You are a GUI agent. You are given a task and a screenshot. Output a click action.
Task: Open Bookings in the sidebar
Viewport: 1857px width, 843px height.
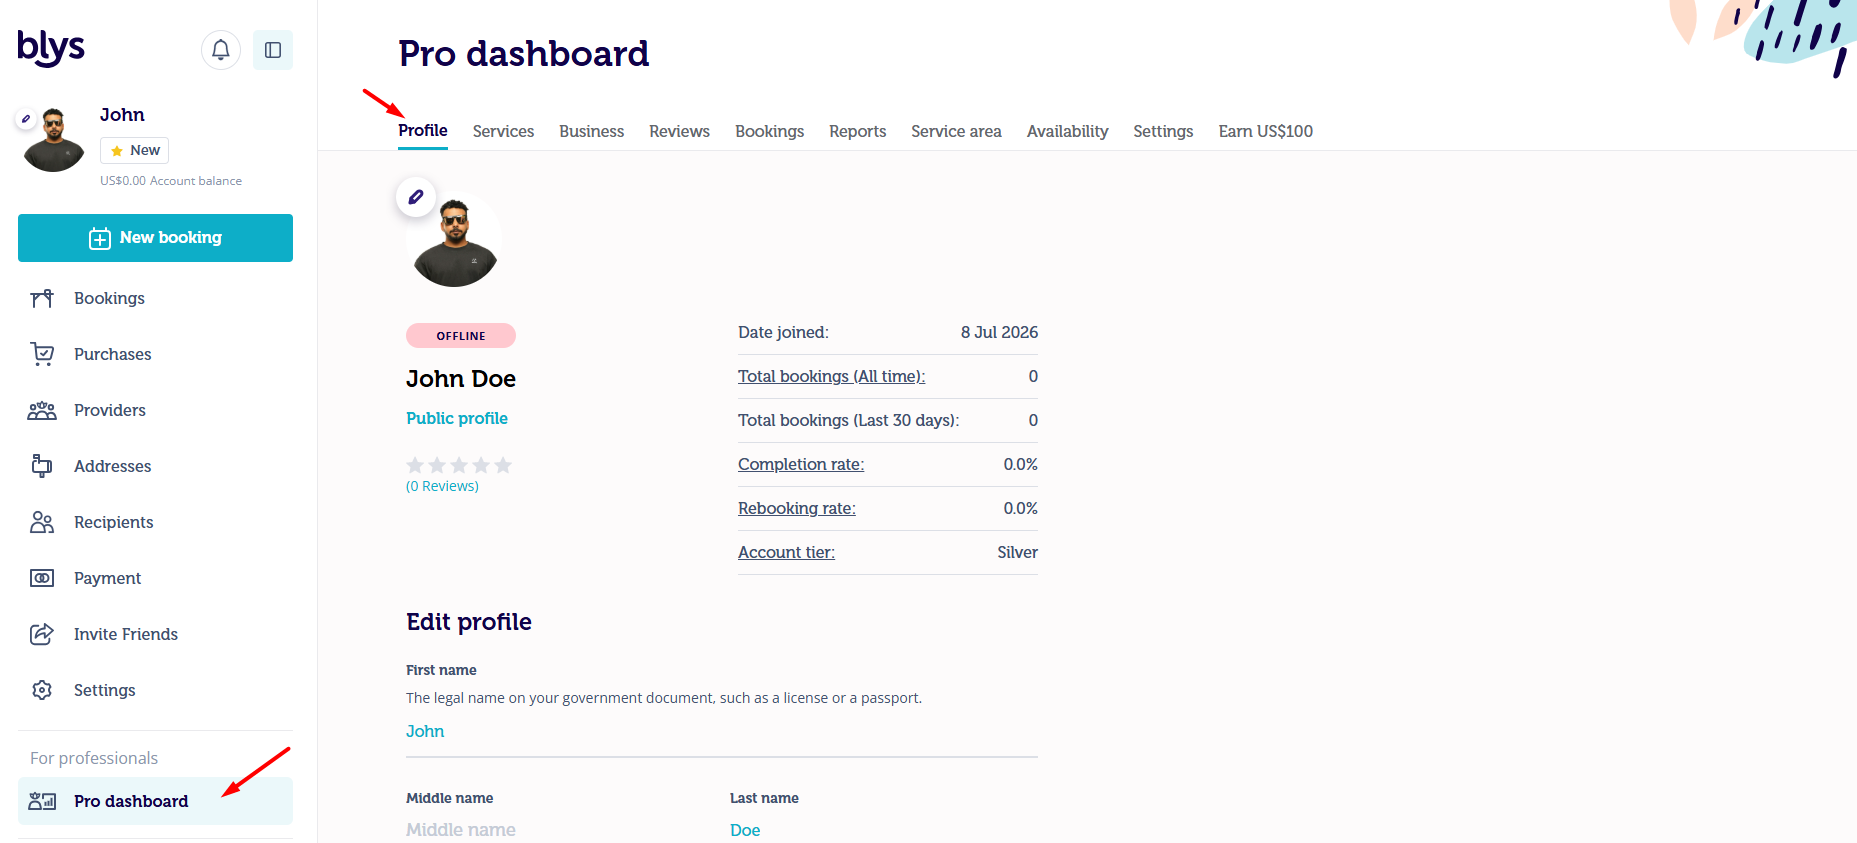click(x=155, y=298)
